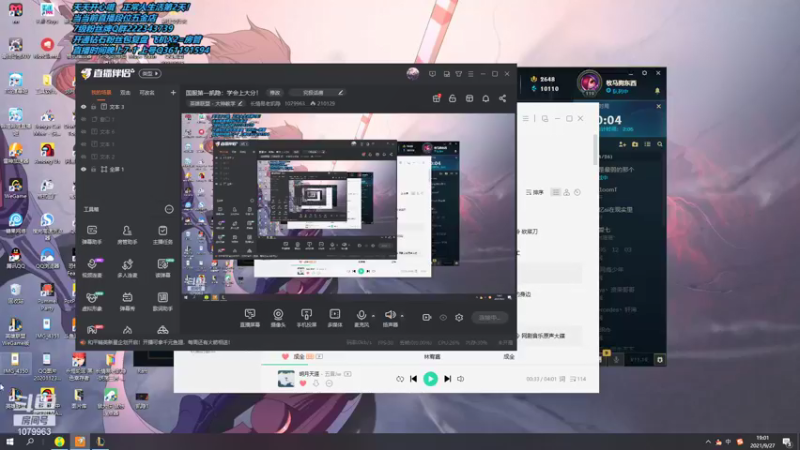Switch to the second scene tab
800x450 pixels.
[125, 93]
